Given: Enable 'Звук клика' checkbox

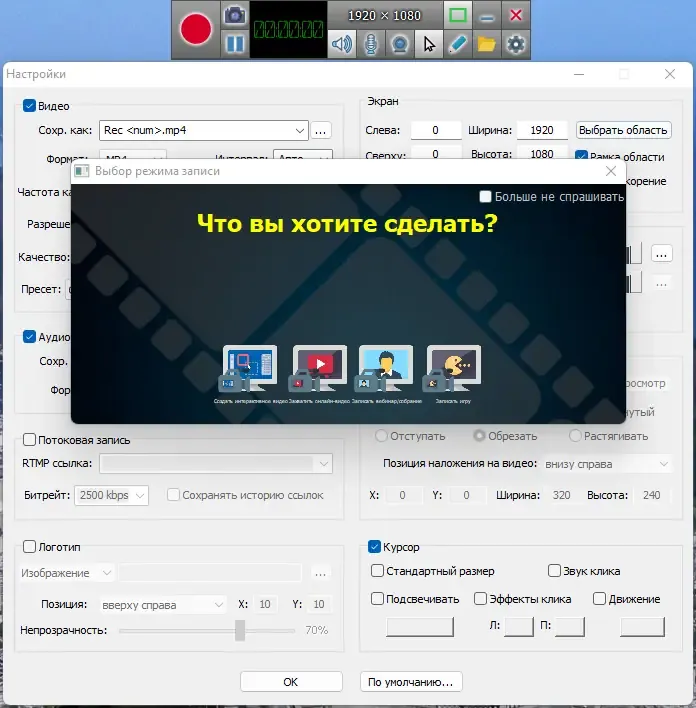Looking at the screenshot, I should [554, 571].
